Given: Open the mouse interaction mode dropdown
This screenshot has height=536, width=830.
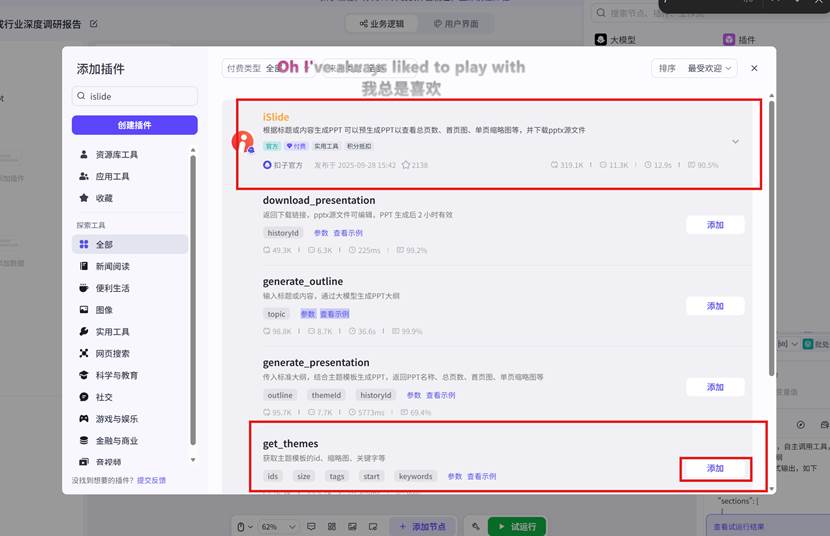Looking at the screenshot, I should point(245,527).
